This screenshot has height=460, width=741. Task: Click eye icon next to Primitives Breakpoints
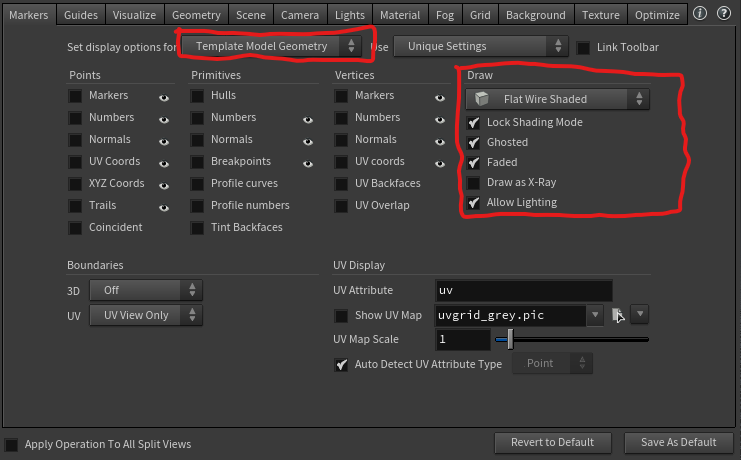point(308,162)
